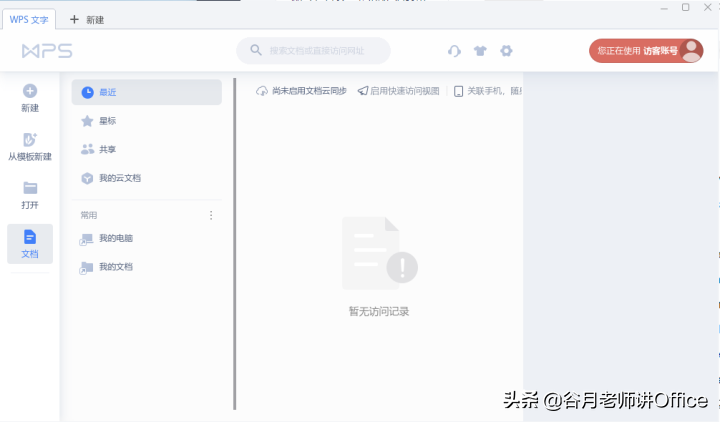Choose 从模板新建 in the sidebar
Screen dimensions: 720x422
tap(30, 147)
